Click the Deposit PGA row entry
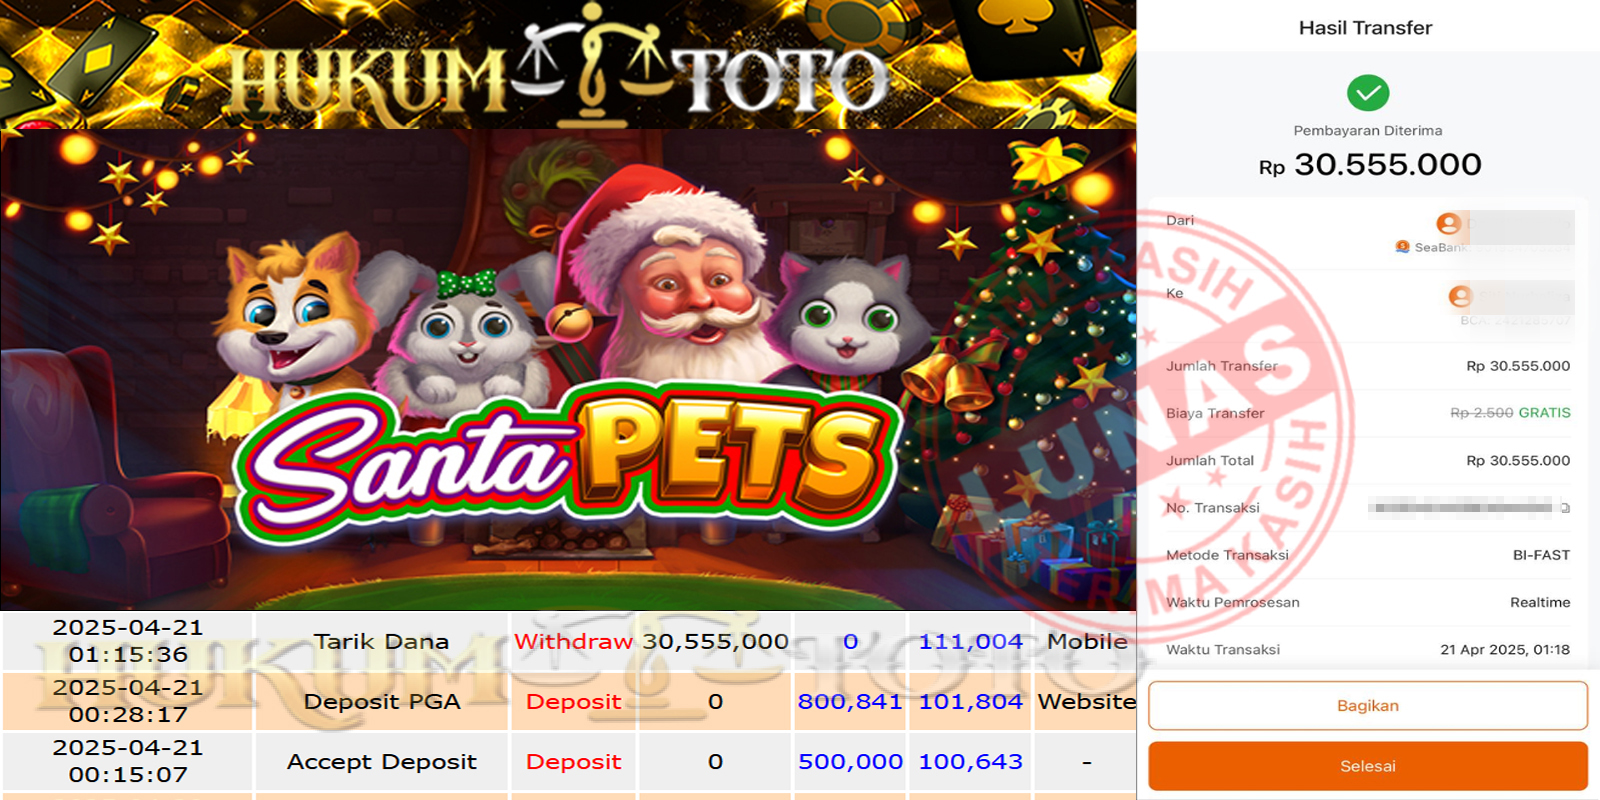Screen dimensions: 1600x800 point(382,701)
